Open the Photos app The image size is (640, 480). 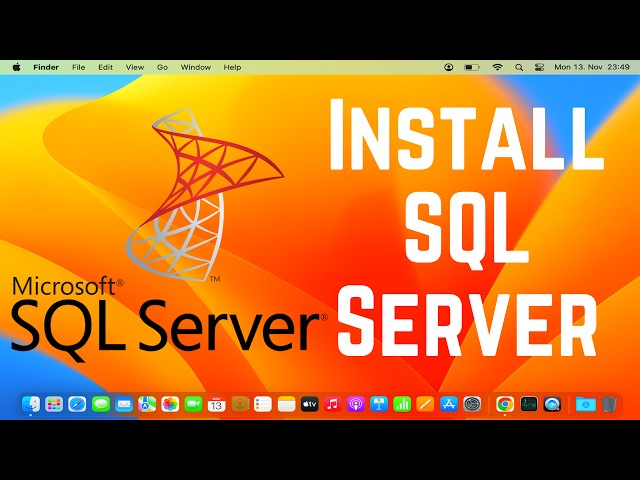tap(170, 404)
